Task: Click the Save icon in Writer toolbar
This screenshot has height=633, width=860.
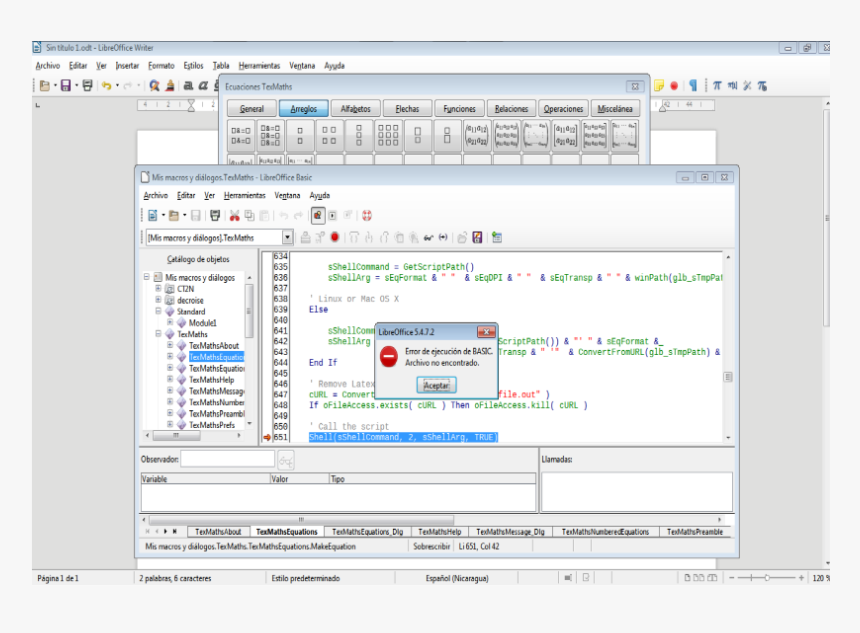Action: pos(66,86)
